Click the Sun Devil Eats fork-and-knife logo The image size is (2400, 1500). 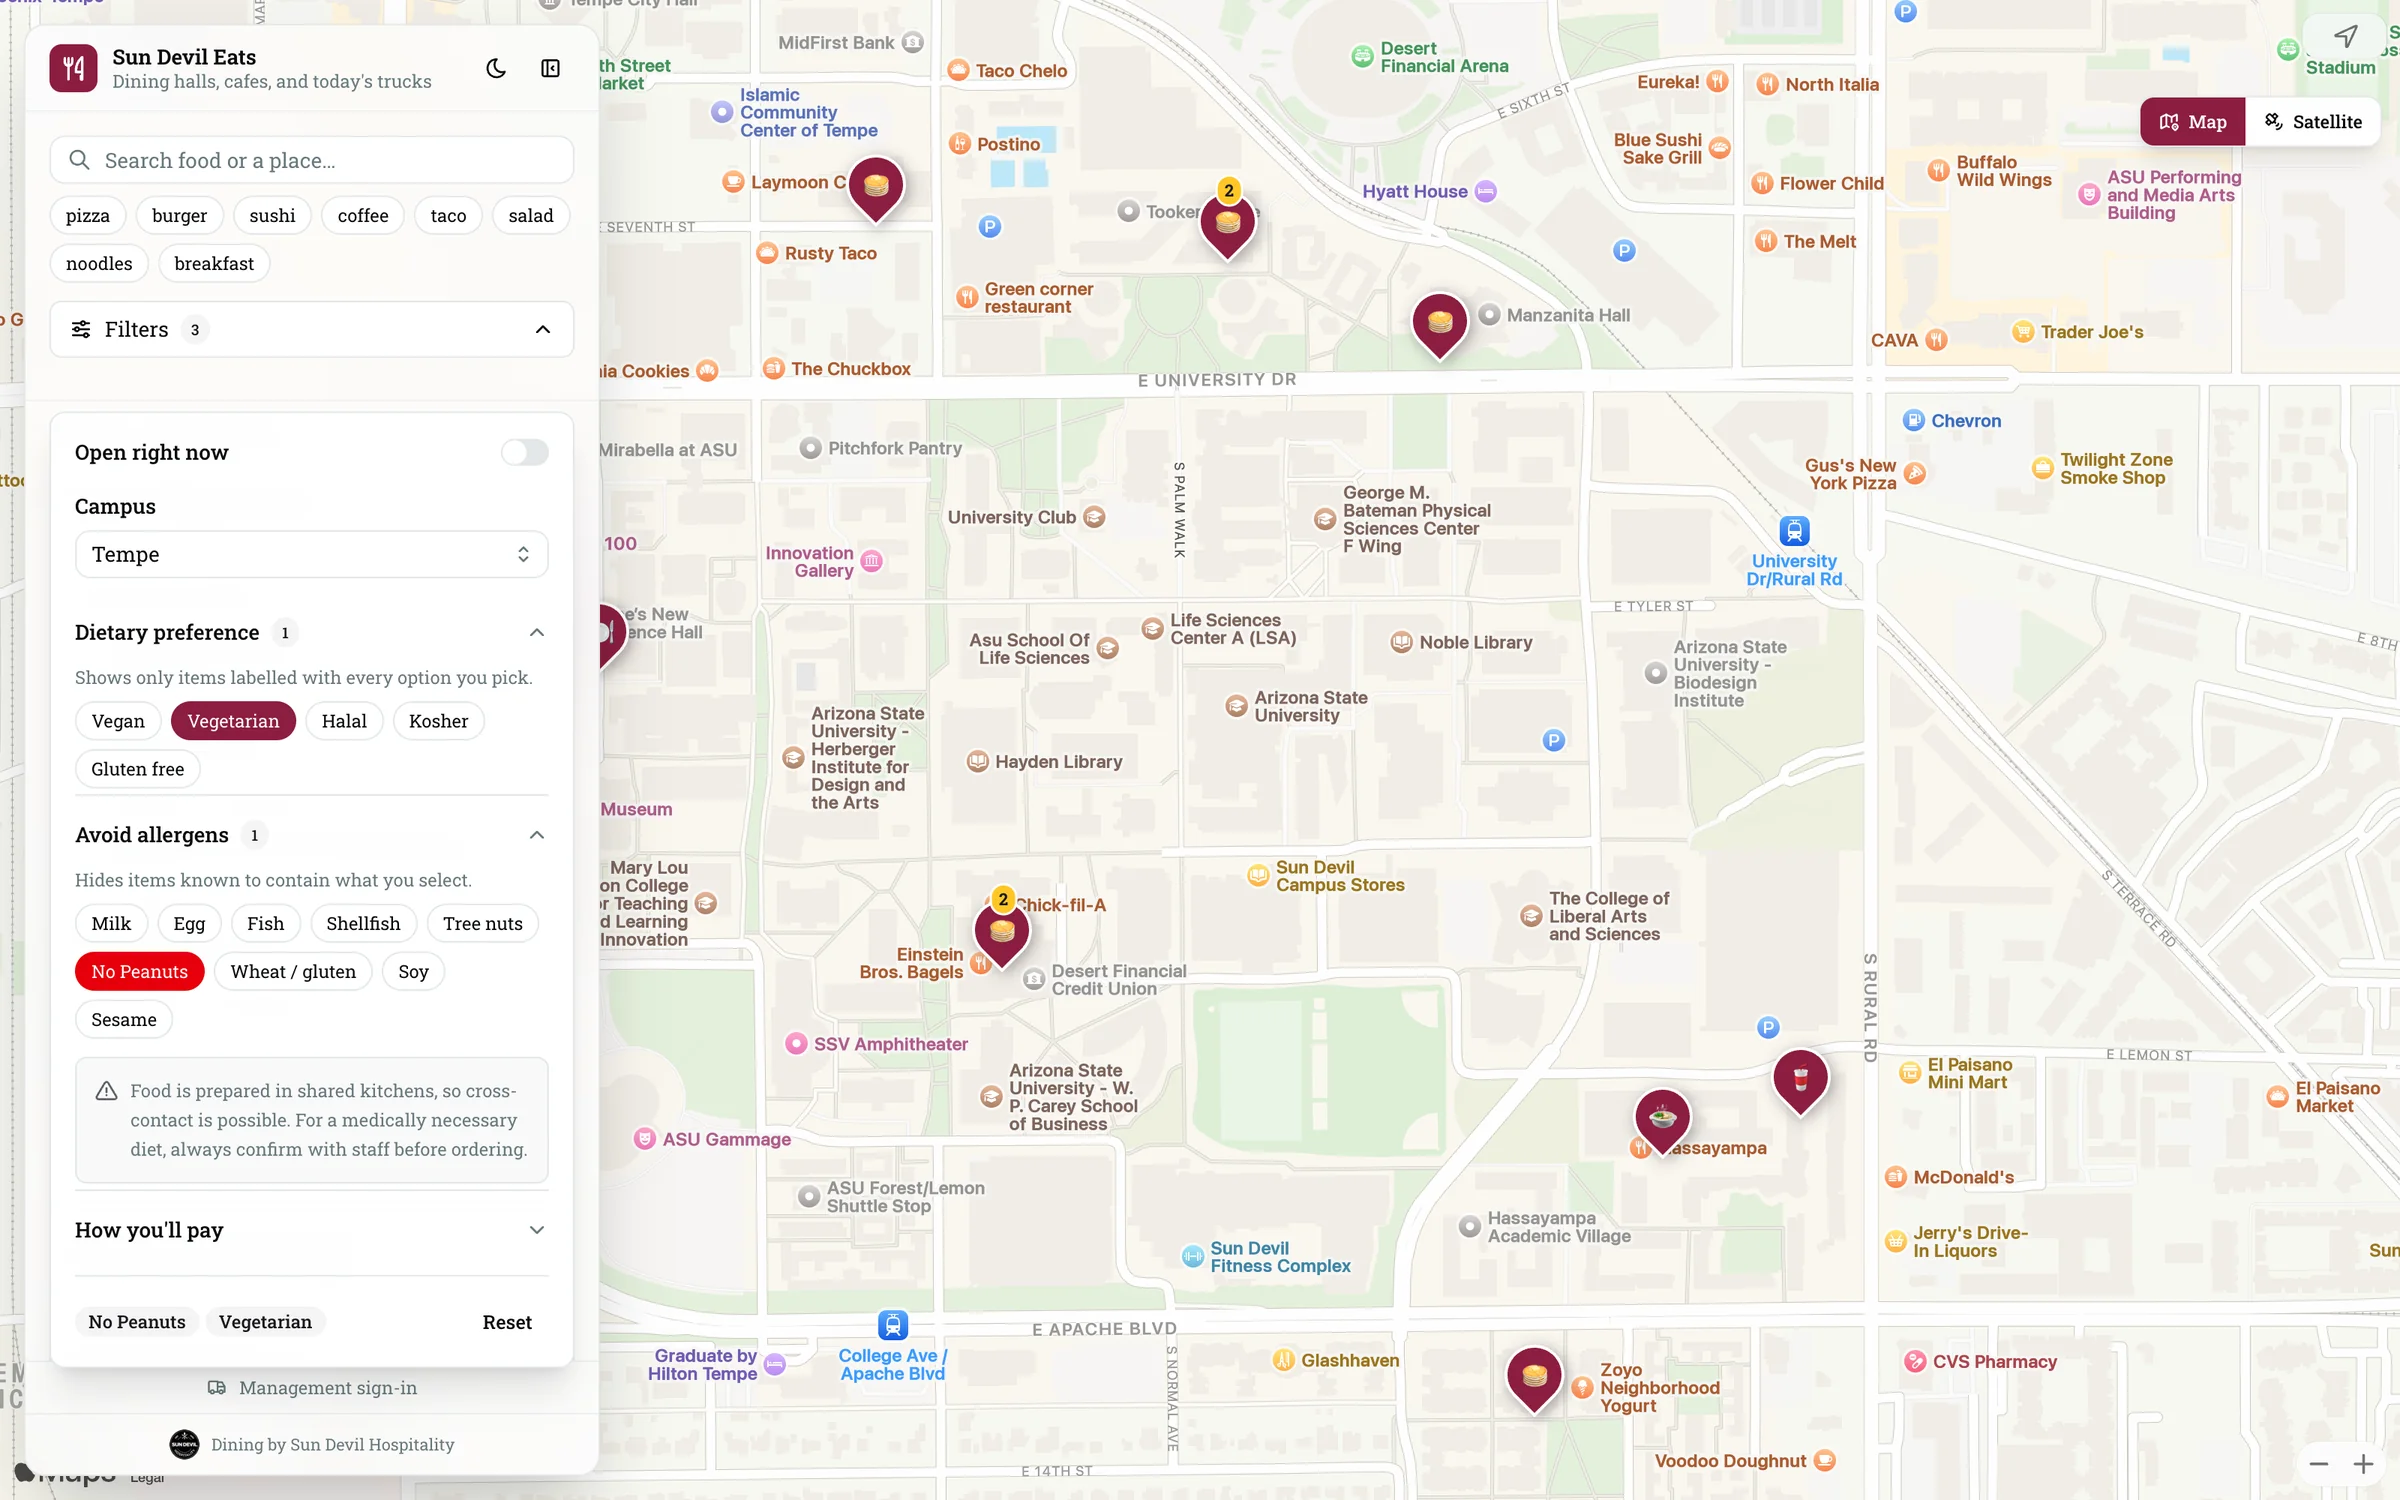74,68
